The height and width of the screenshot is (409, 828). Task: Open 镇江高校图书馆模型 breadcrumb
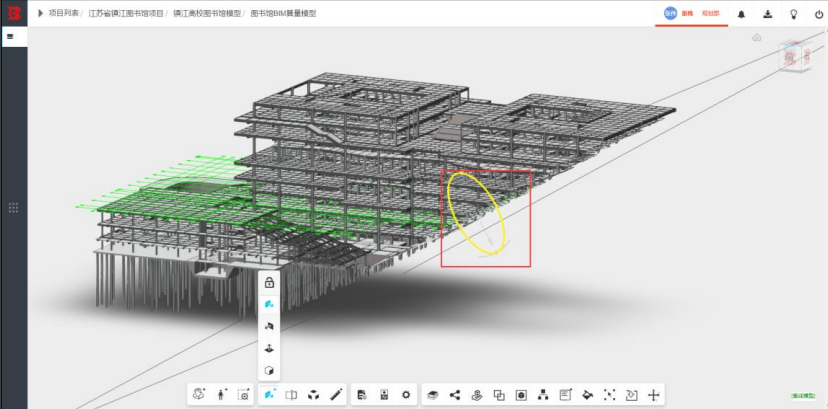pyautogui.click(x=208, y=13)
